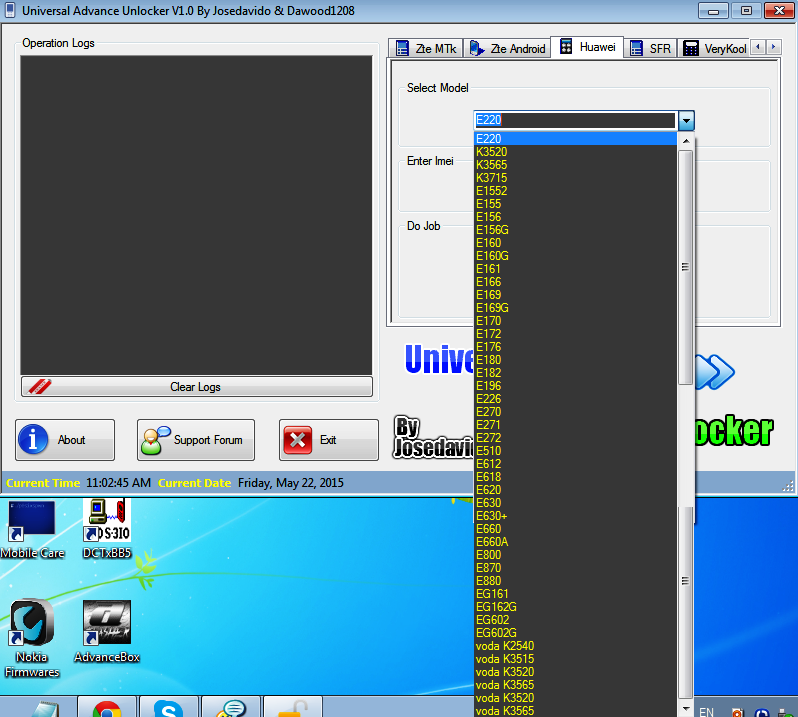Click the phone icon on SFR tab
Viewport: 798px width, 717px height.
tap(636, 48)
